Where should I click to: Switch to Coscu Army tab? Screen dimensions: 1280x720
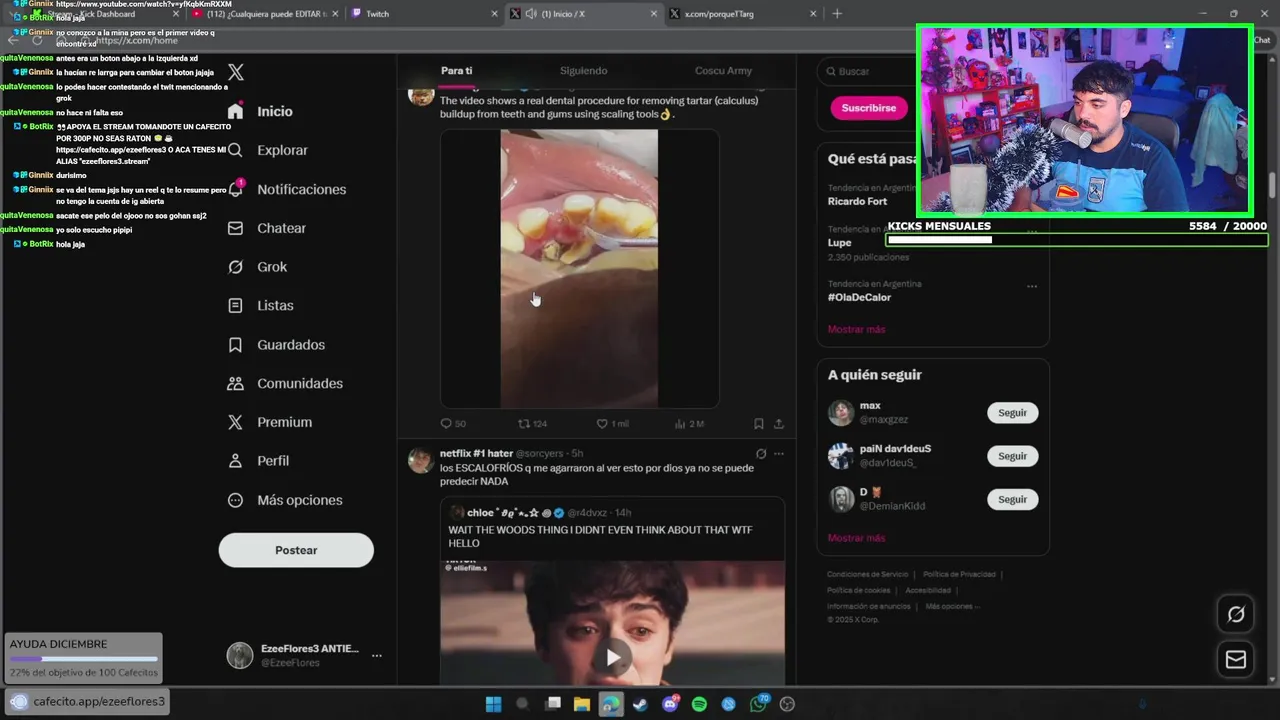(x=723, y=71)
